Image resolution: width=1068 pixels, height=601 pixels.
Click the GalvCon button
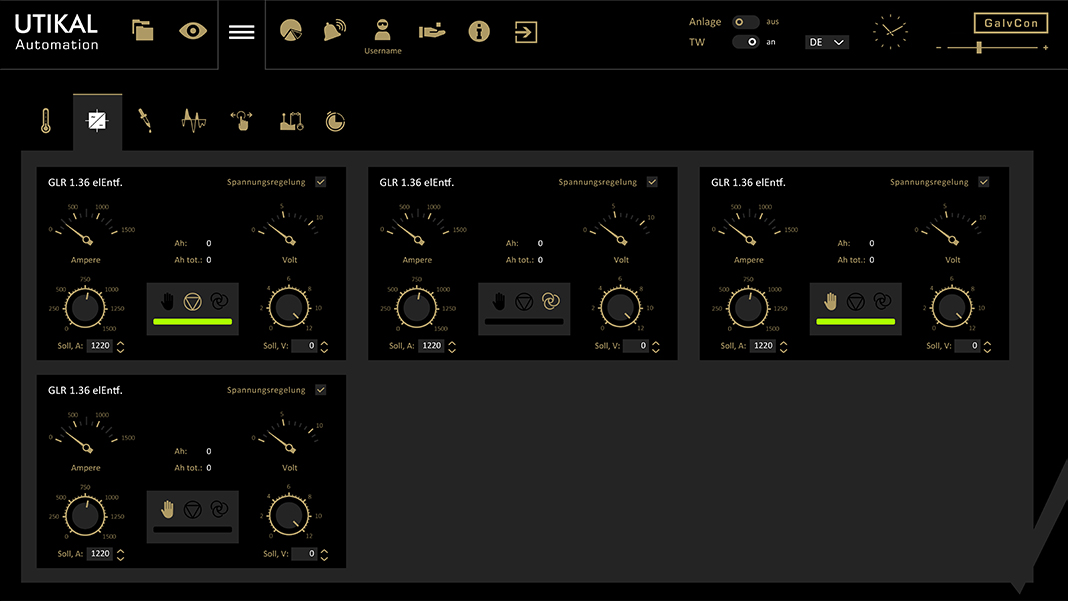click(x=1010, y=23)
